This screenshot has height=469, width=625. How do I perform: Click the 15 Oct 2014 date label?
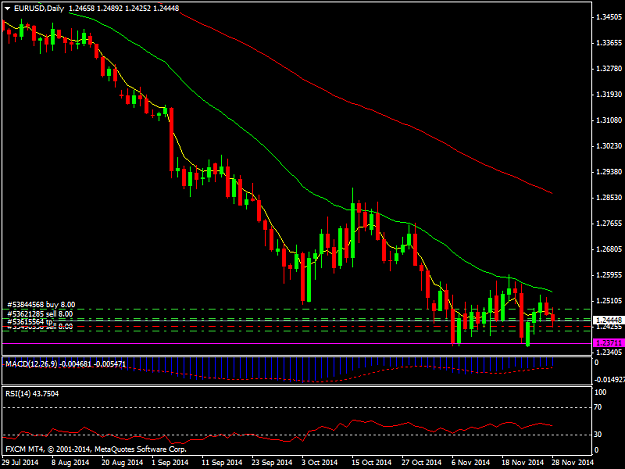tap(371, 462)
